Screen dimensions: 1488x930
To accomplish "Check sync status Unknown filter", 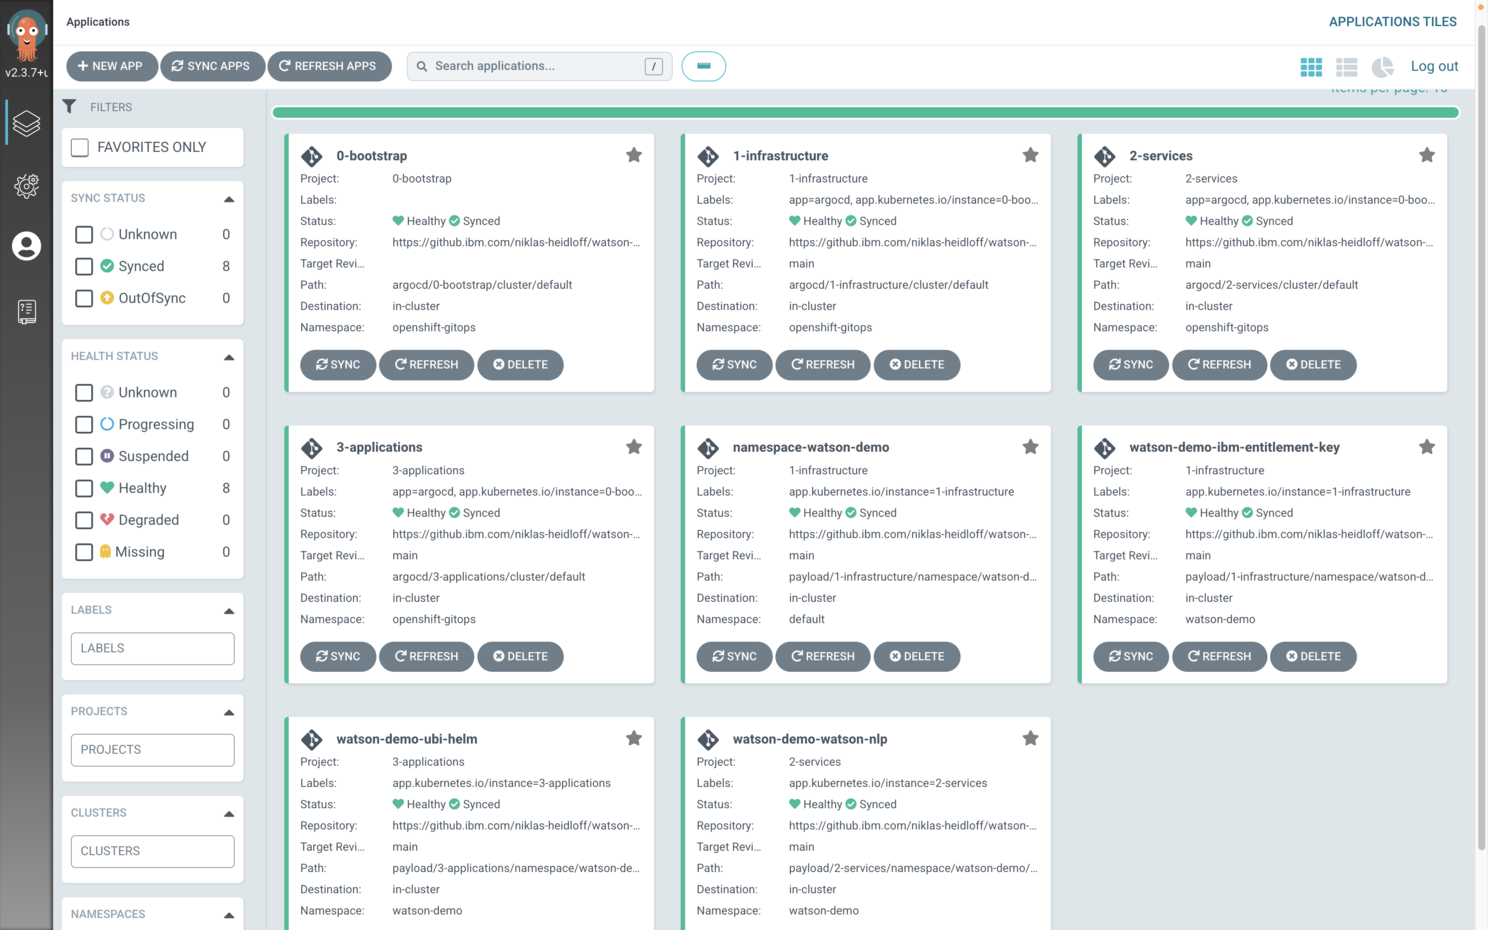I will click(x=84, y=234).
